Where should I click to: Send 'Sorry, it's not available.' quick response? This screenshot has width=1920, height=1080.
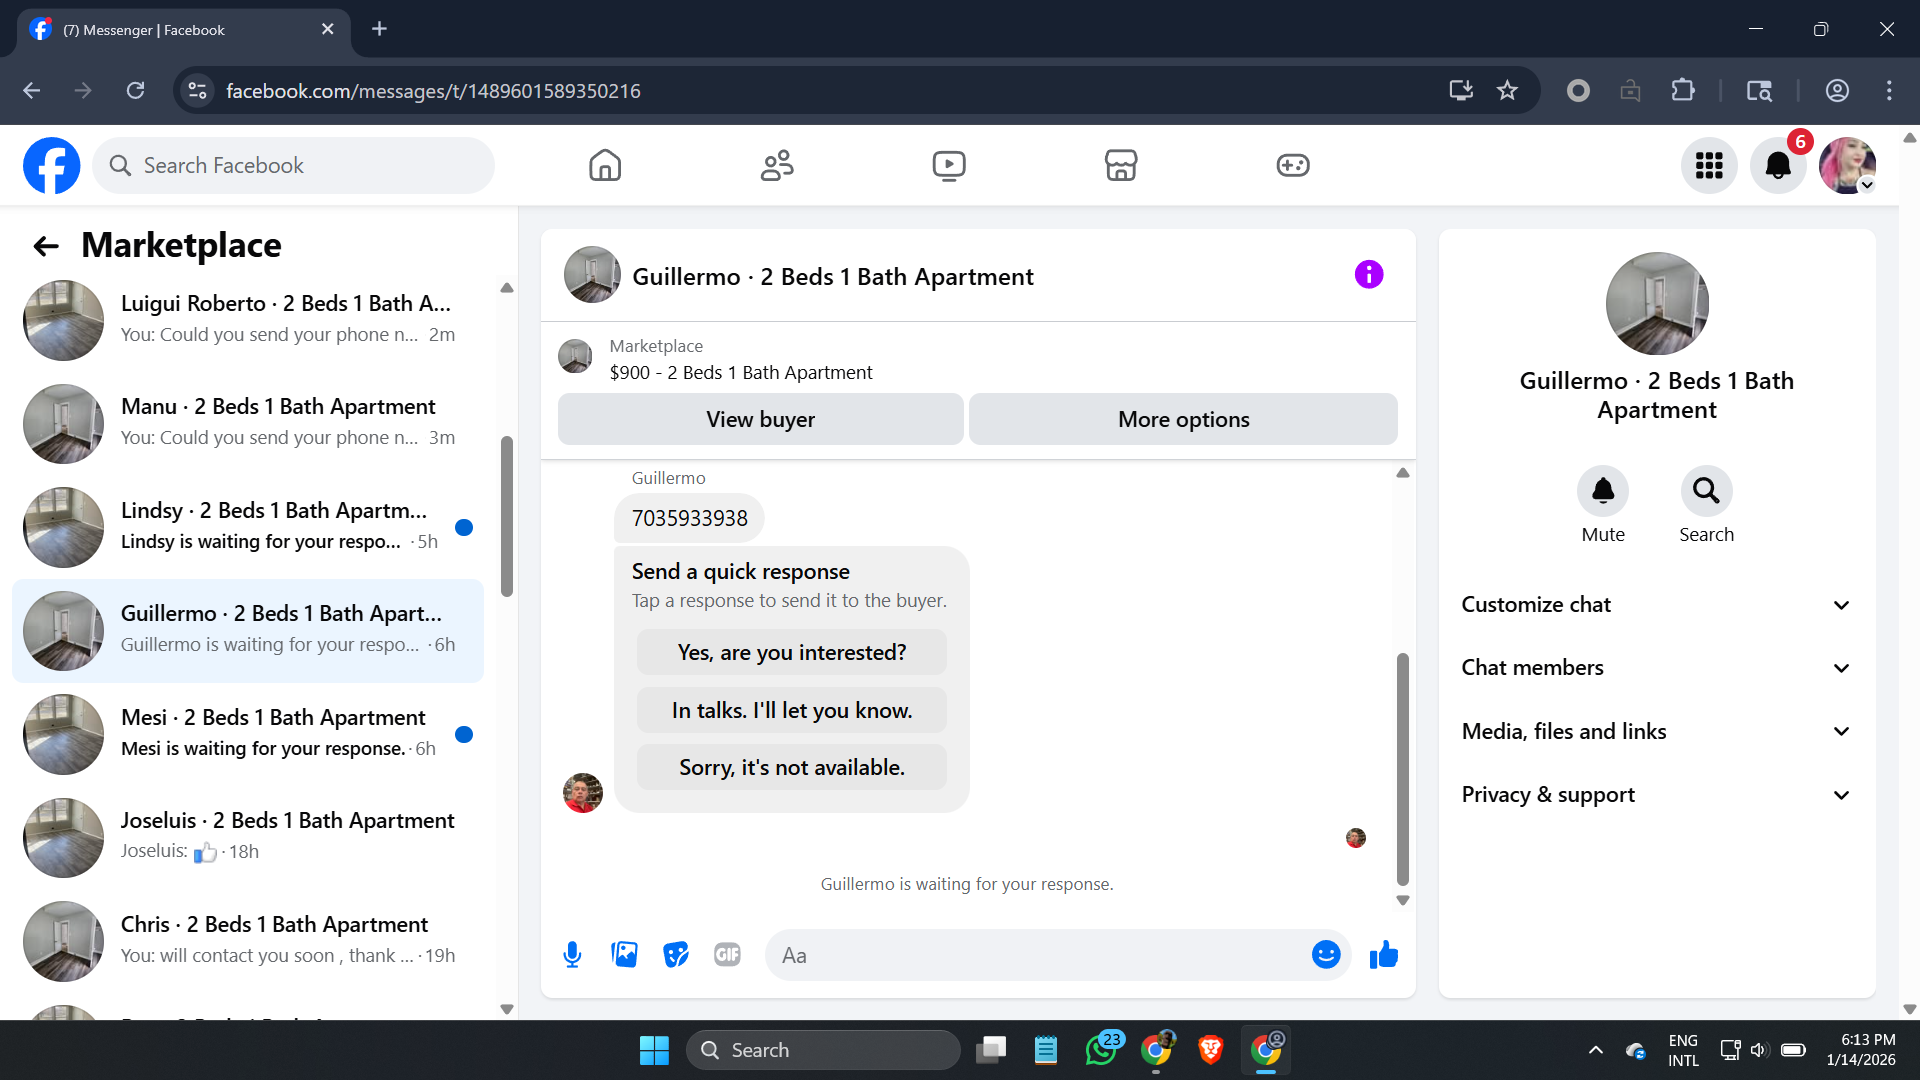[x=791, y=767]
